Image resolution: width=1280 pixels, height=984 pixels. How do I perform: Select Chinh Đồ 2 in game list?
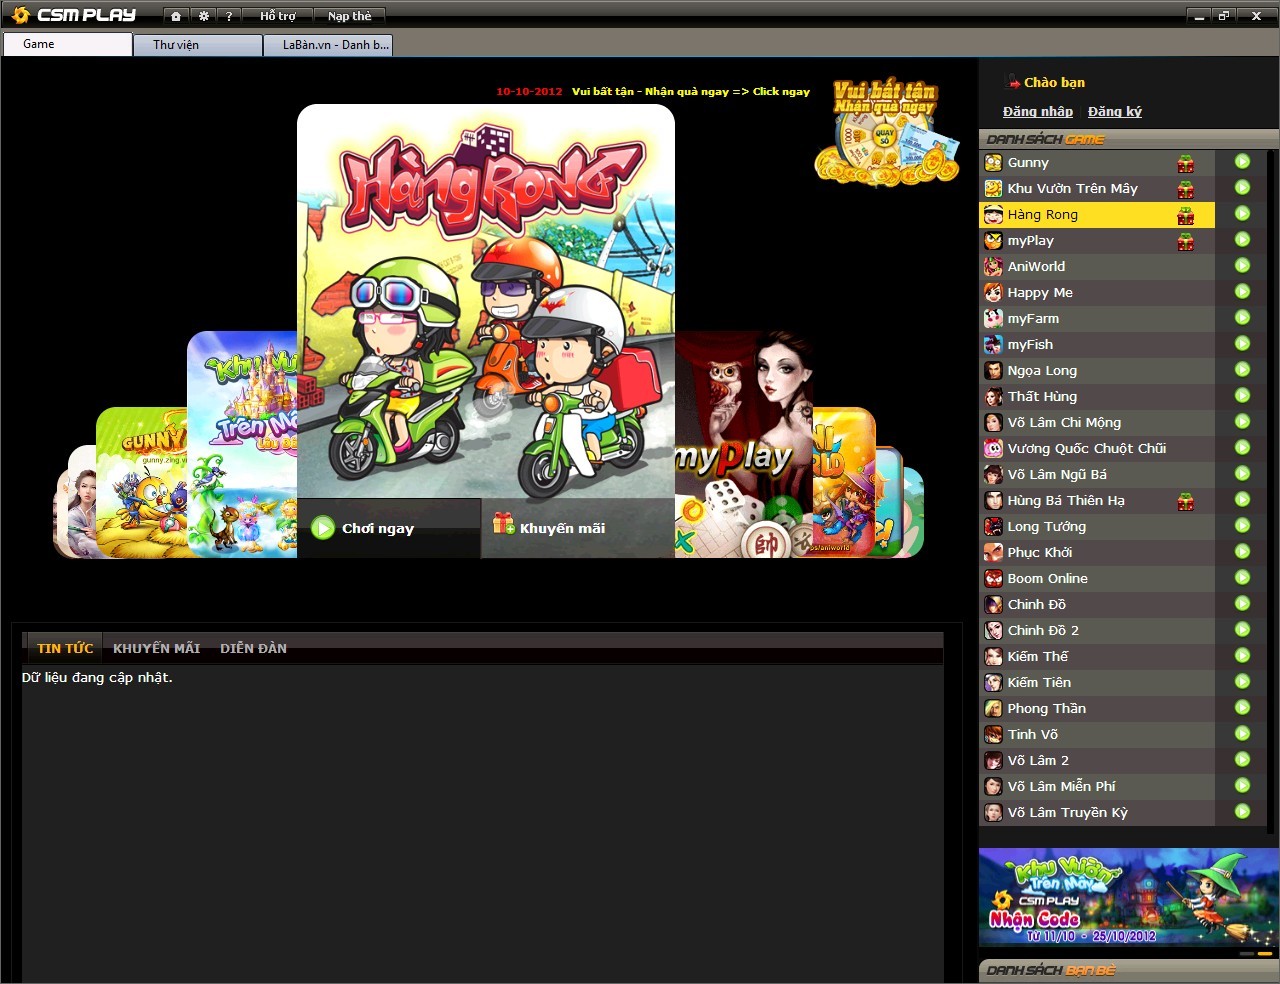coord(1097,630)
